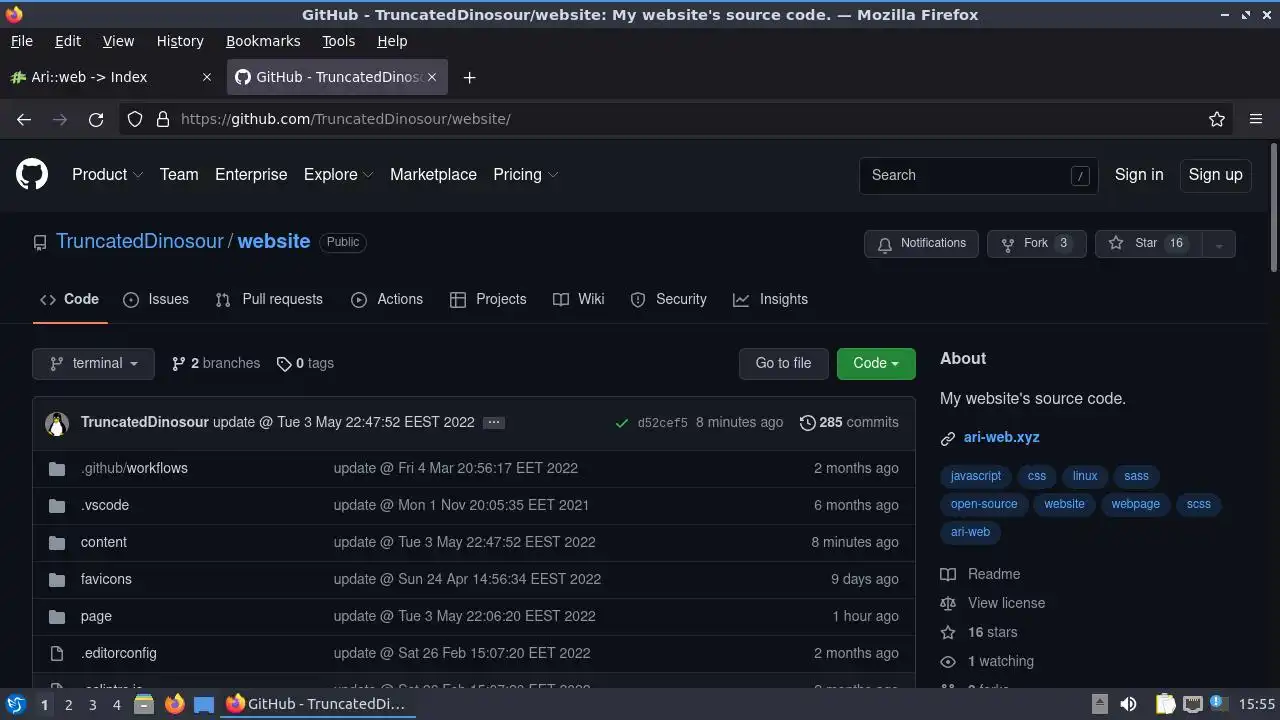Click the folder icon next to favicons

click(x=57, y=579)
